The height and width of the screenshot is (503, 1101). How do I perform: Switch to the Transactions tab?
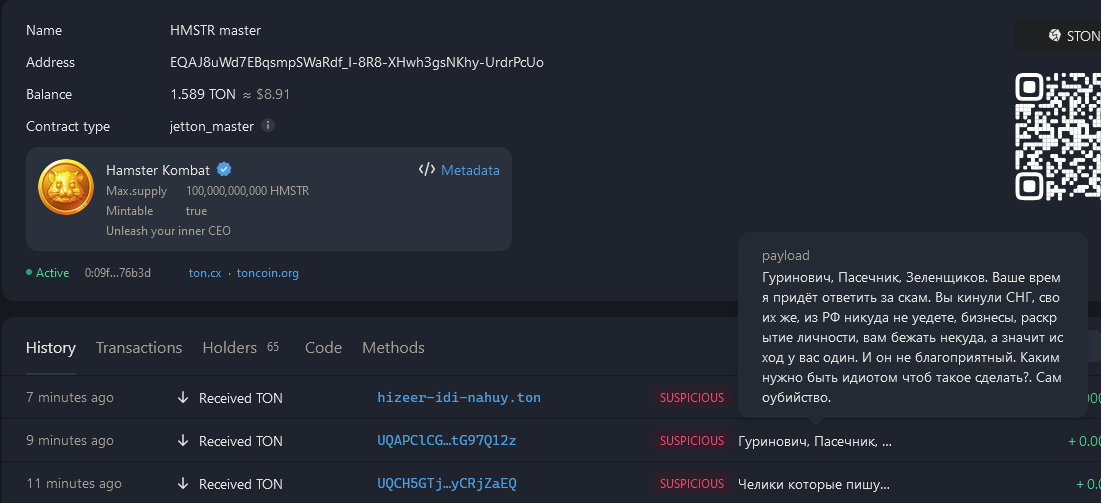click(139, 348)
